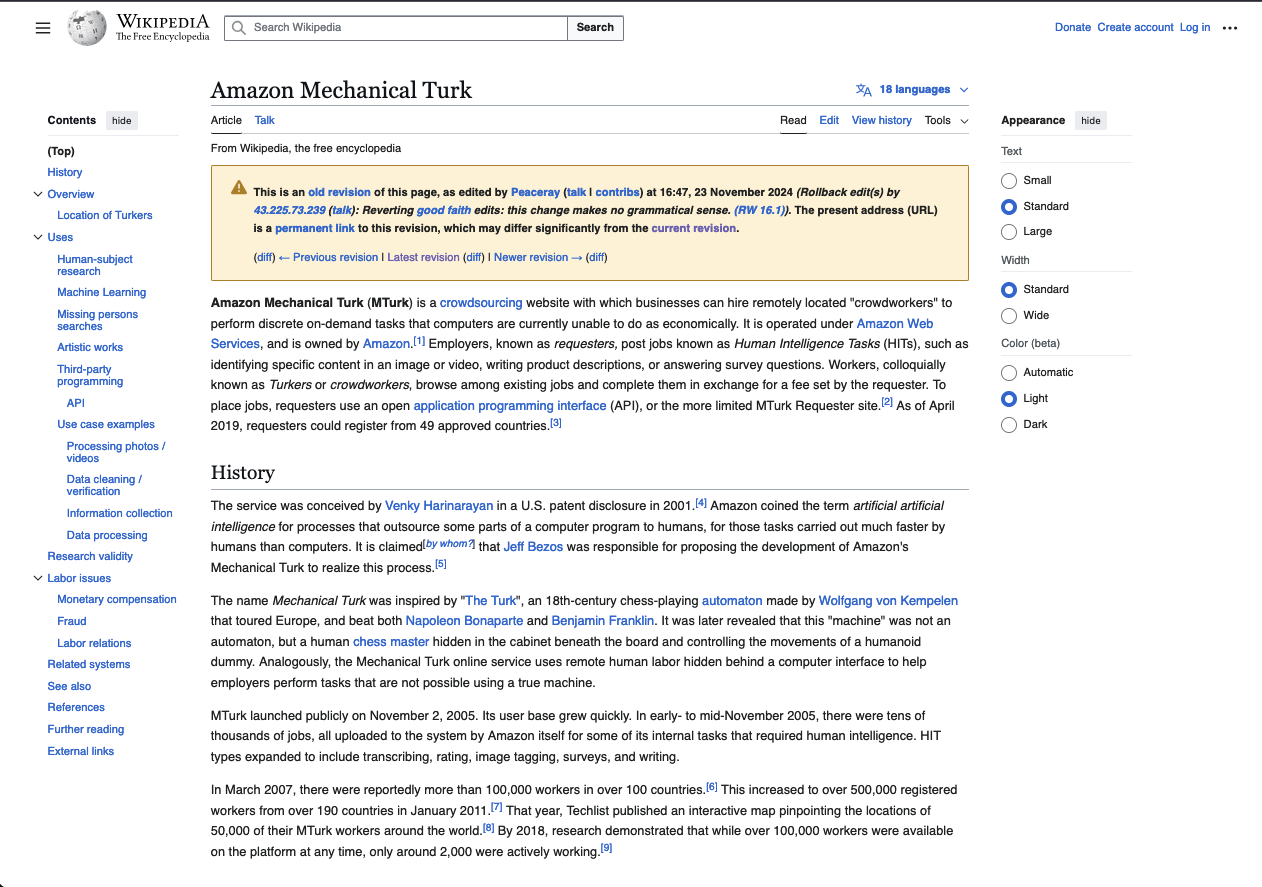Image resolution: width=1262 pixels, height=887 pixels.
Task: Click the warning triangle icon in notice
Action: point(239,187)
